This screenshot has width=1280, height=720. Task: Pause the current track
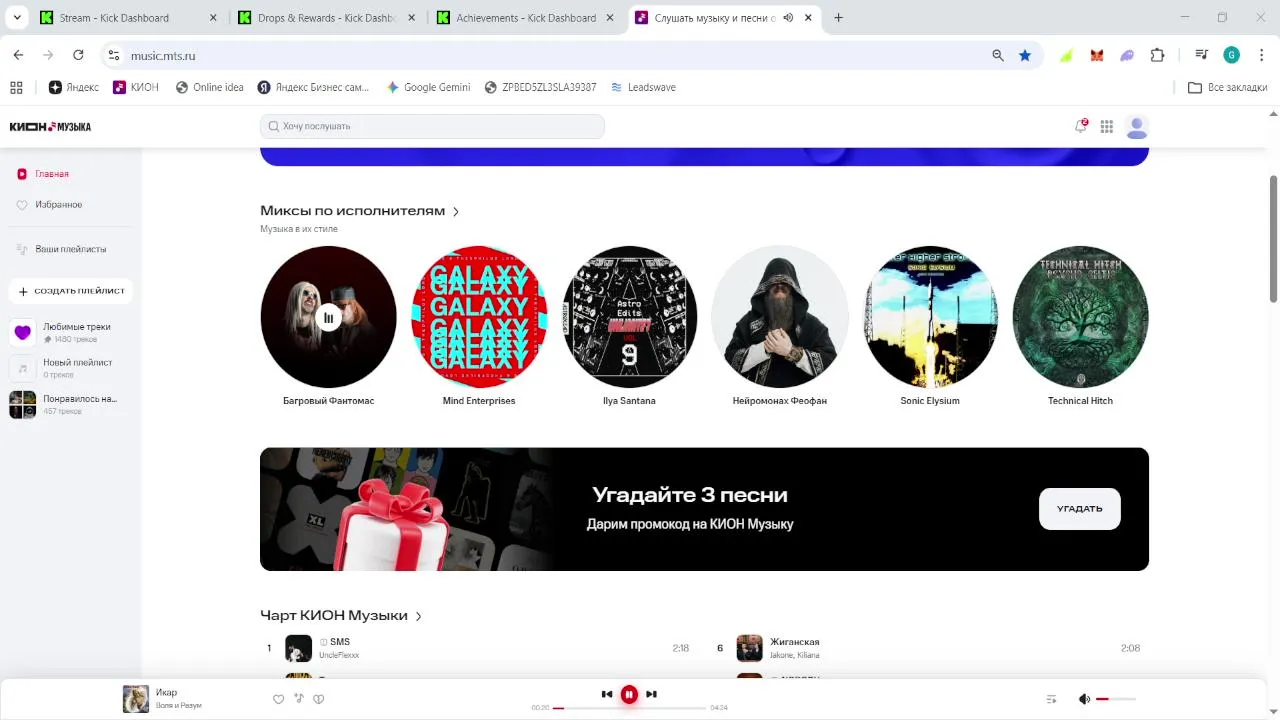point(629,694)
